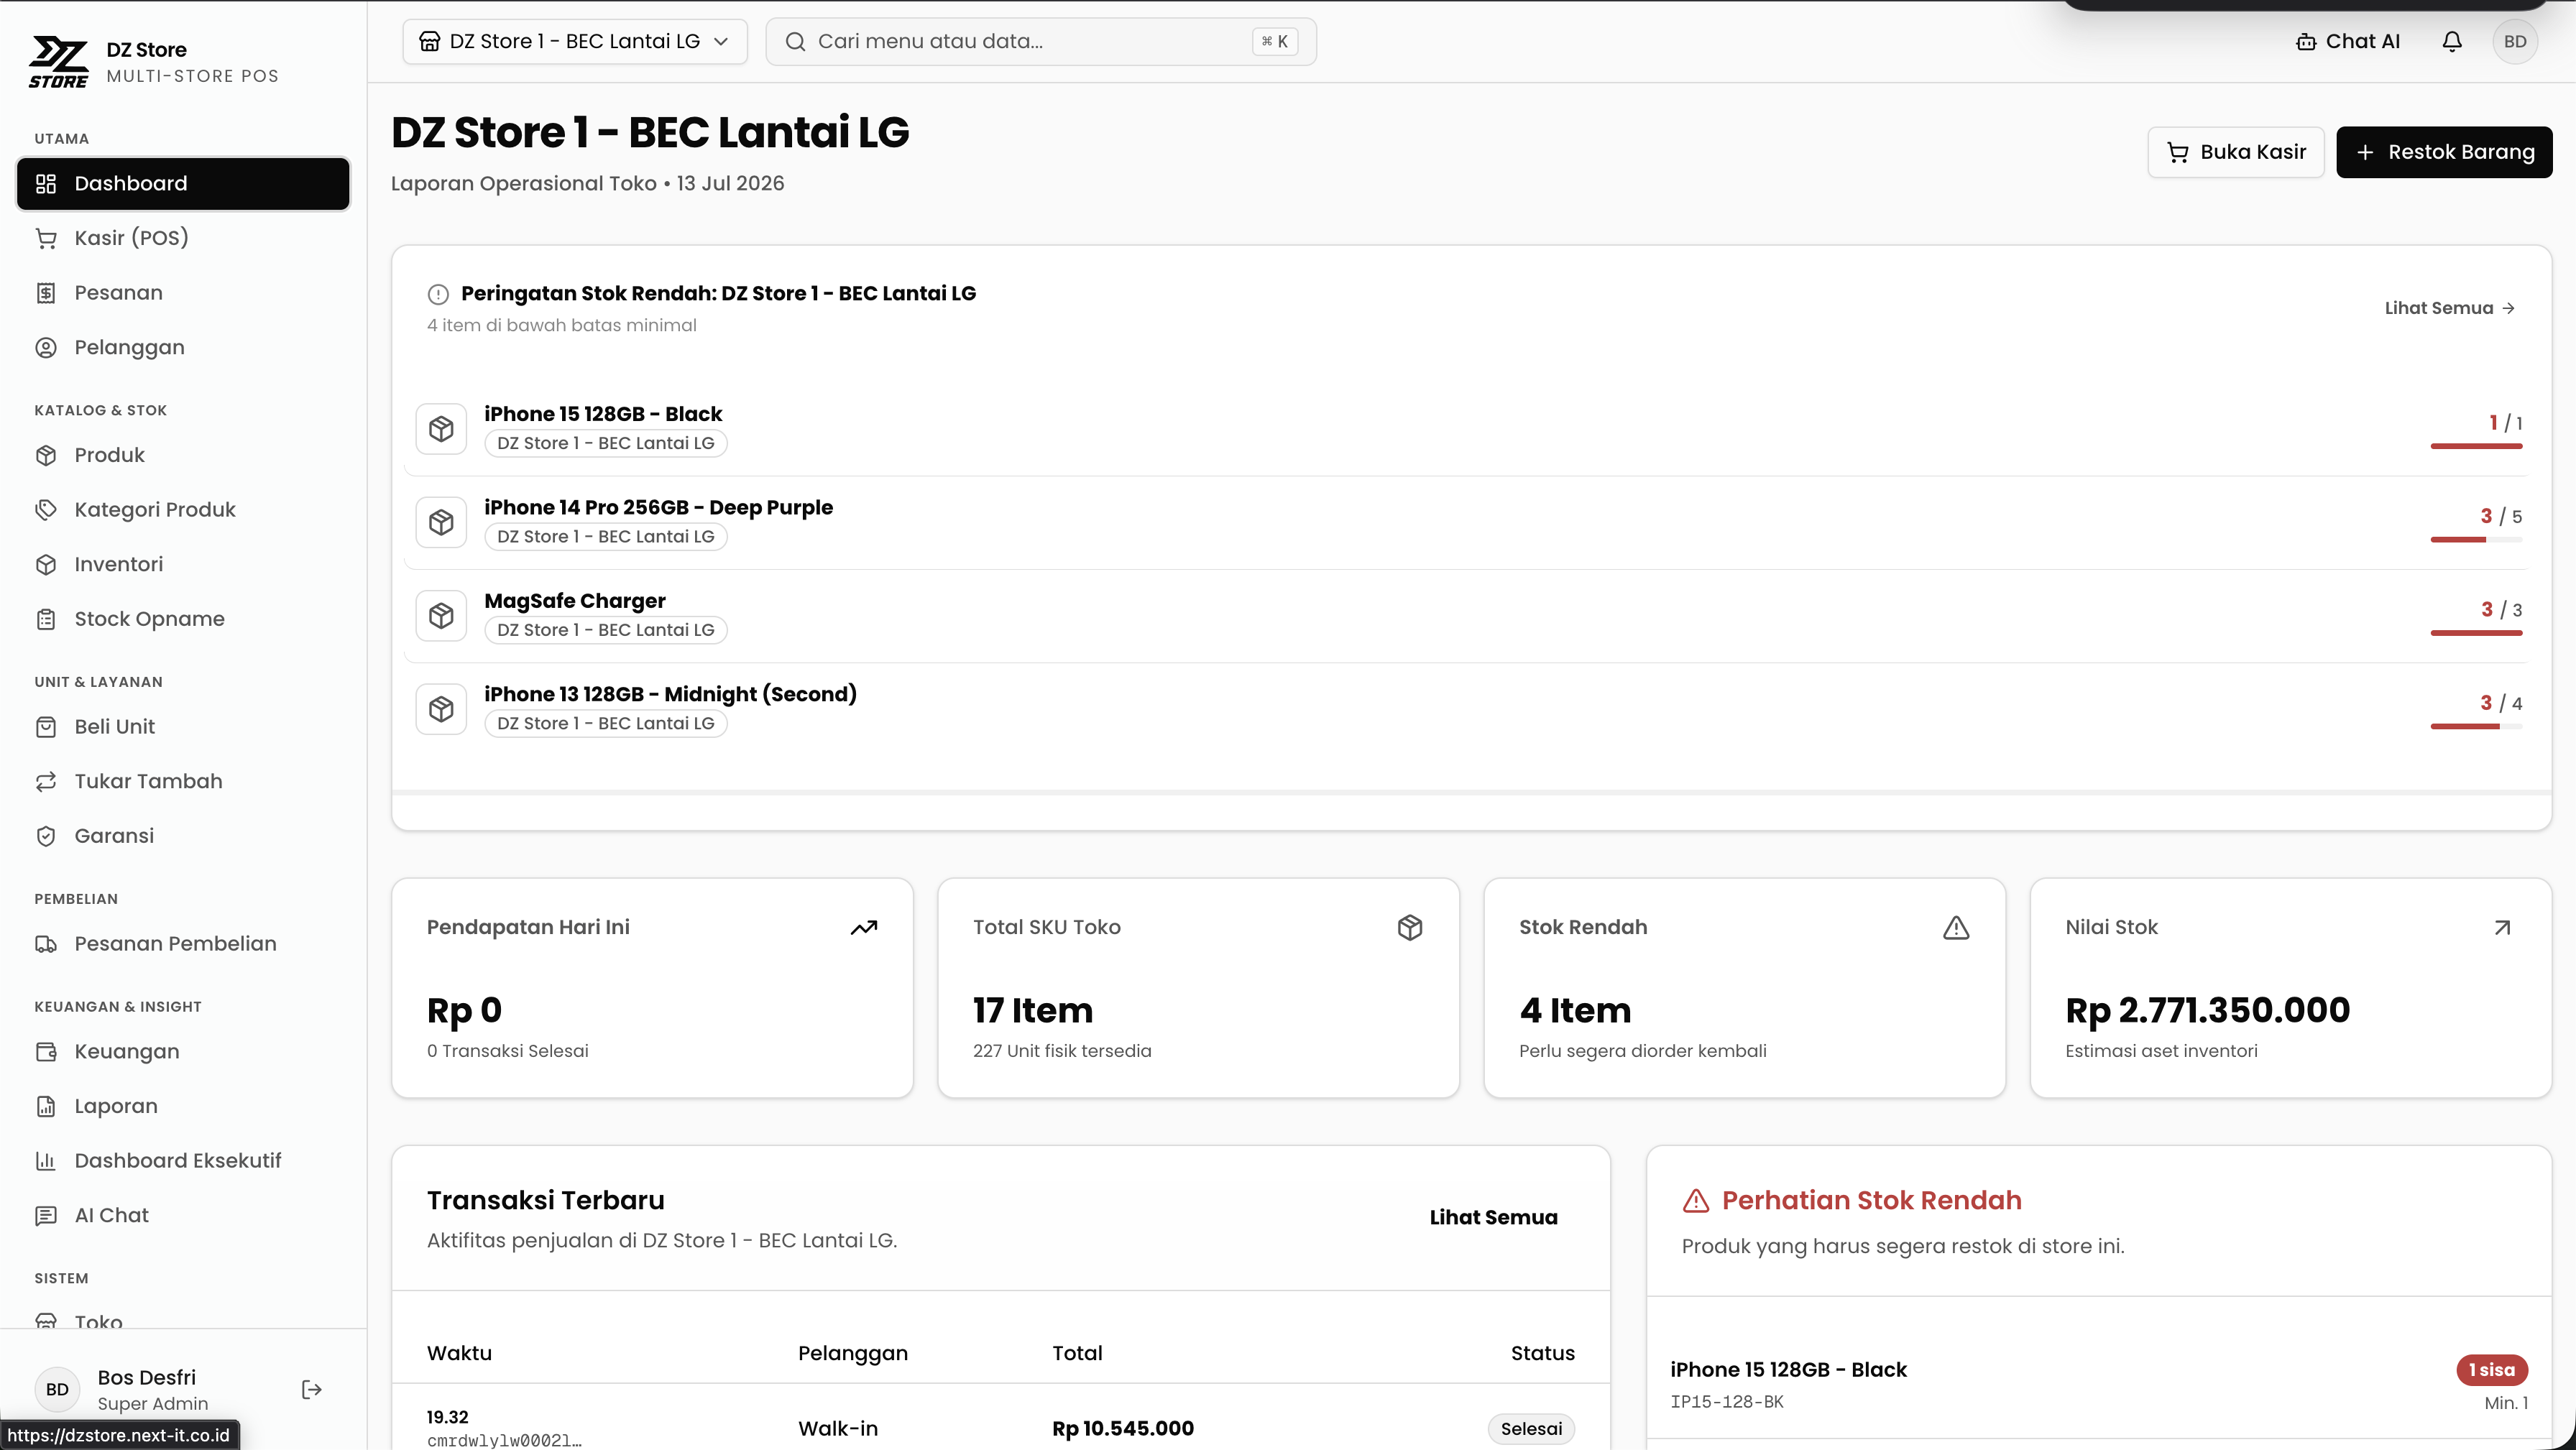The width and height of the screenshot is (2576, 1450).
Task: Click the 17 Item SKU count
Action: pos(1033,1010)
